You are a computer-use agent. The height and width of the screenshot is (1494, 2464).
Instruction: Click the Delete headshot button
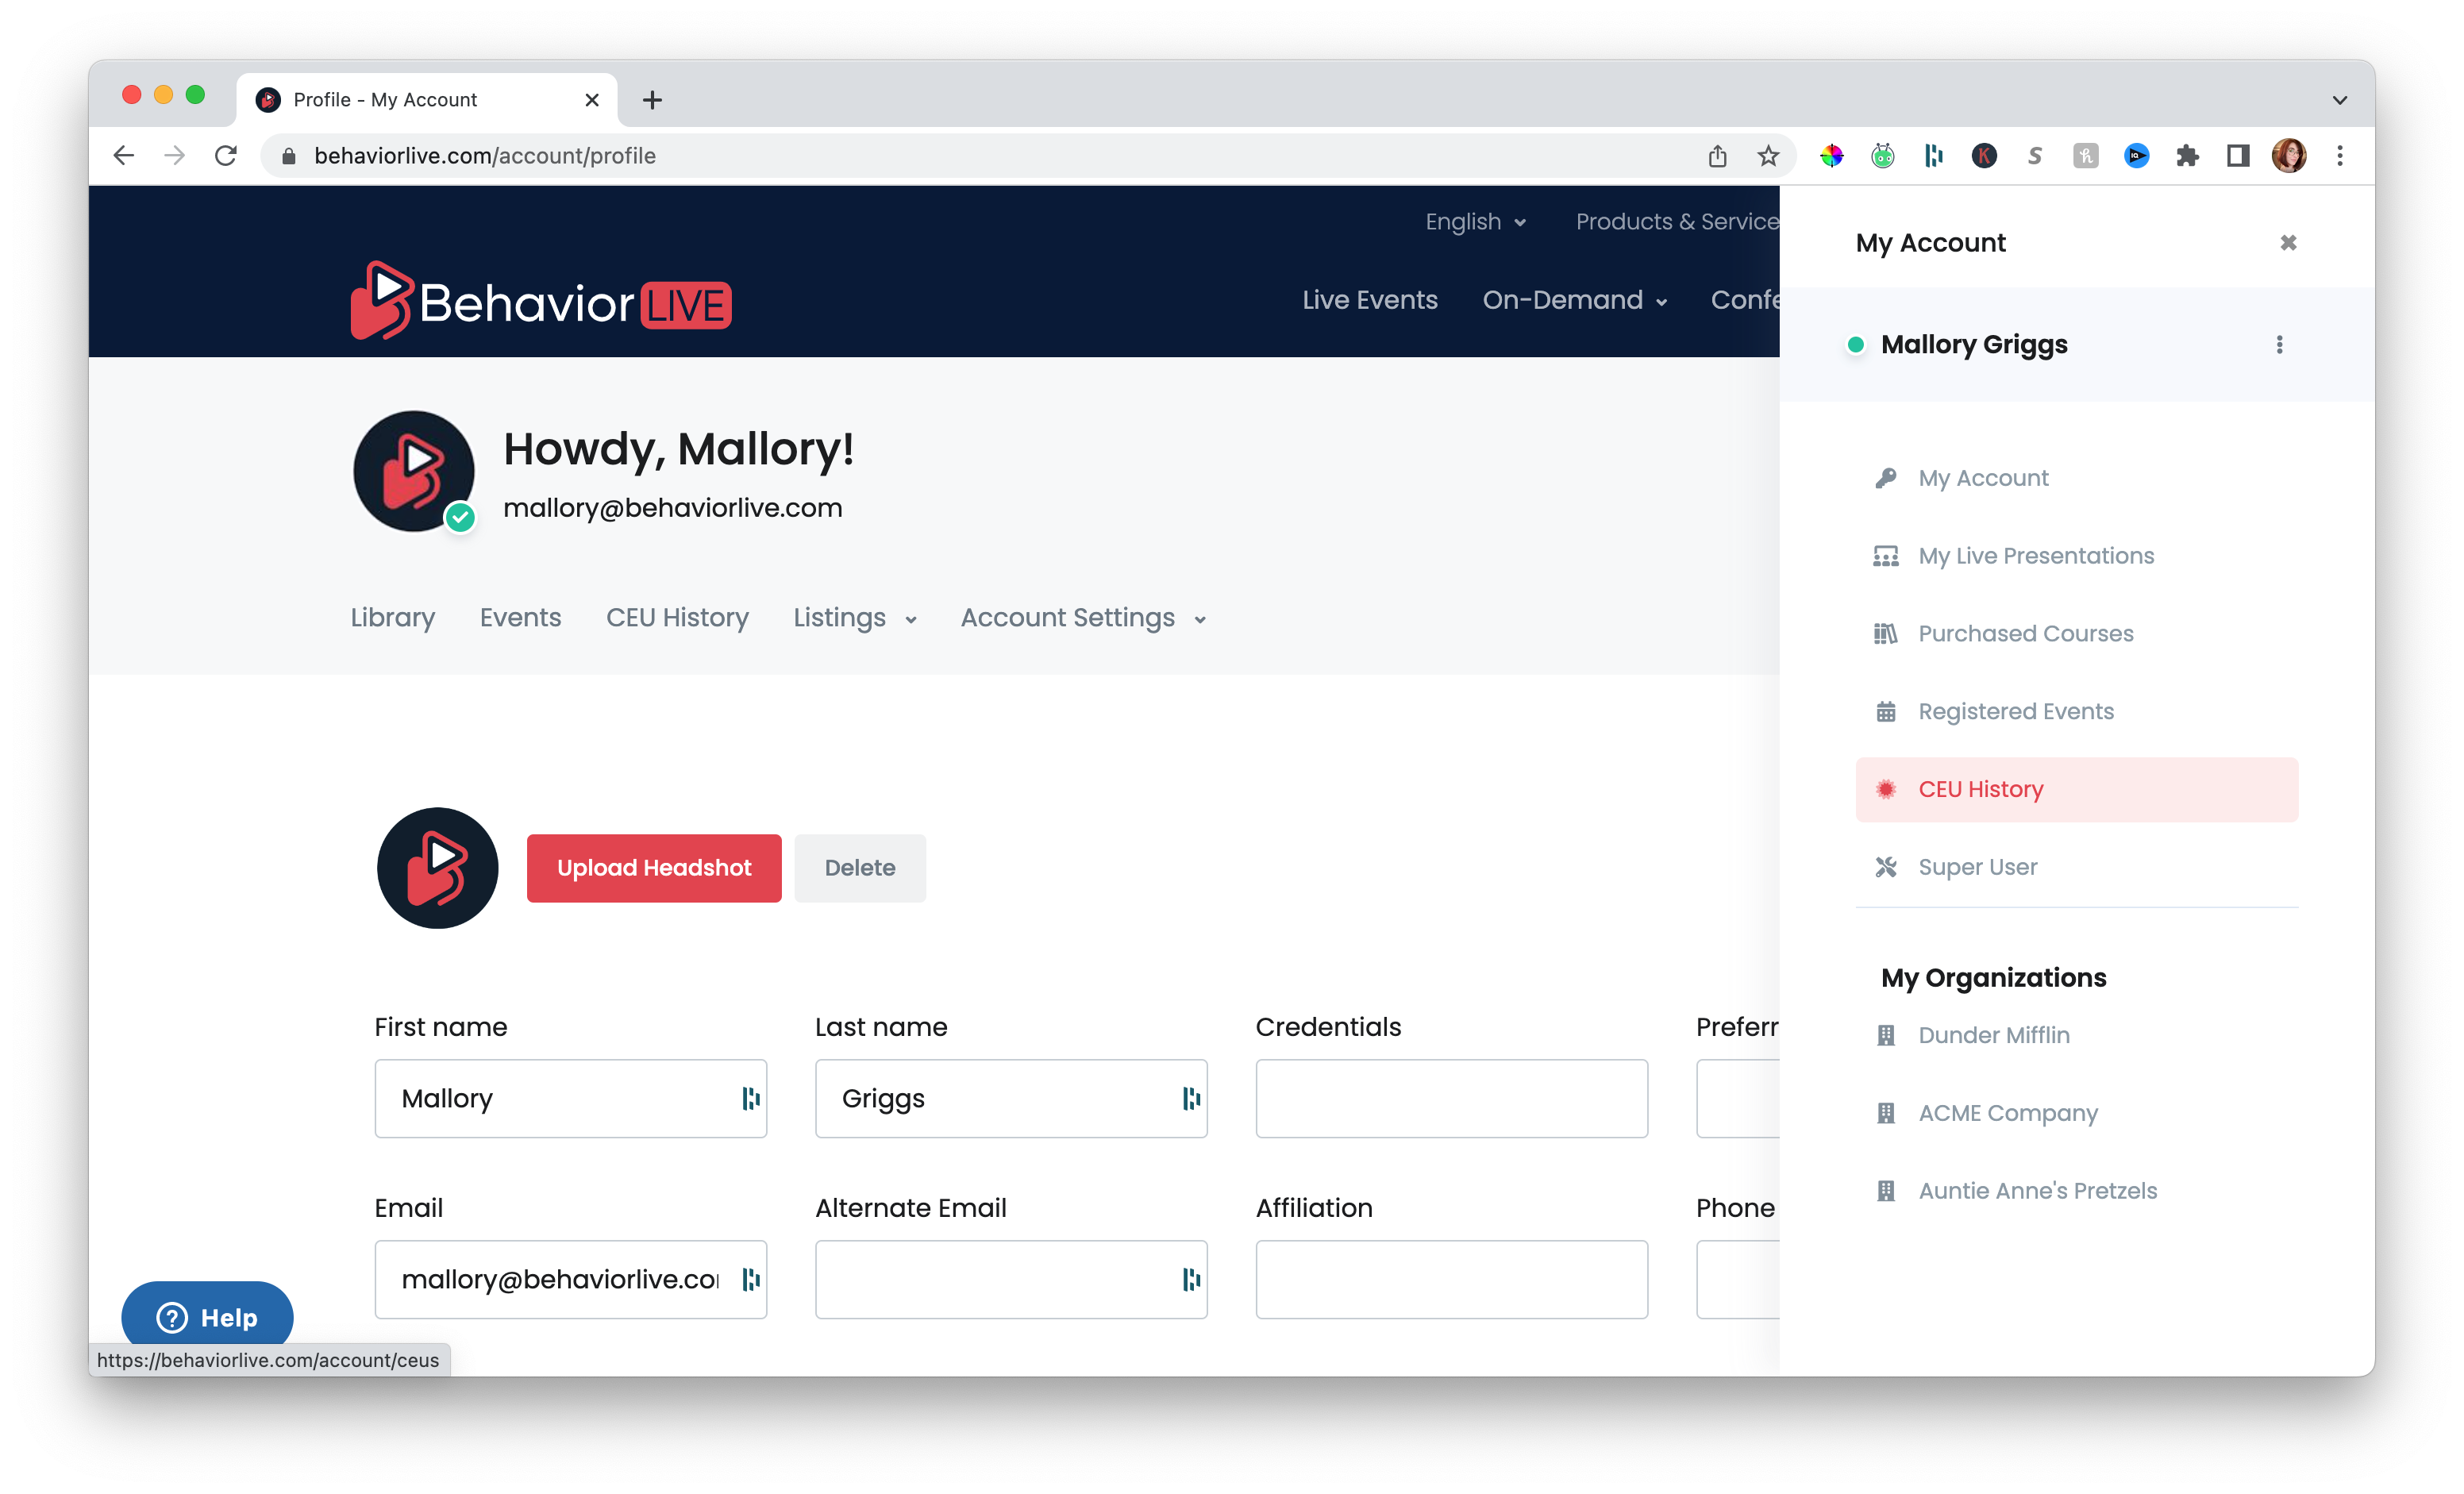[x=860, y=868]
